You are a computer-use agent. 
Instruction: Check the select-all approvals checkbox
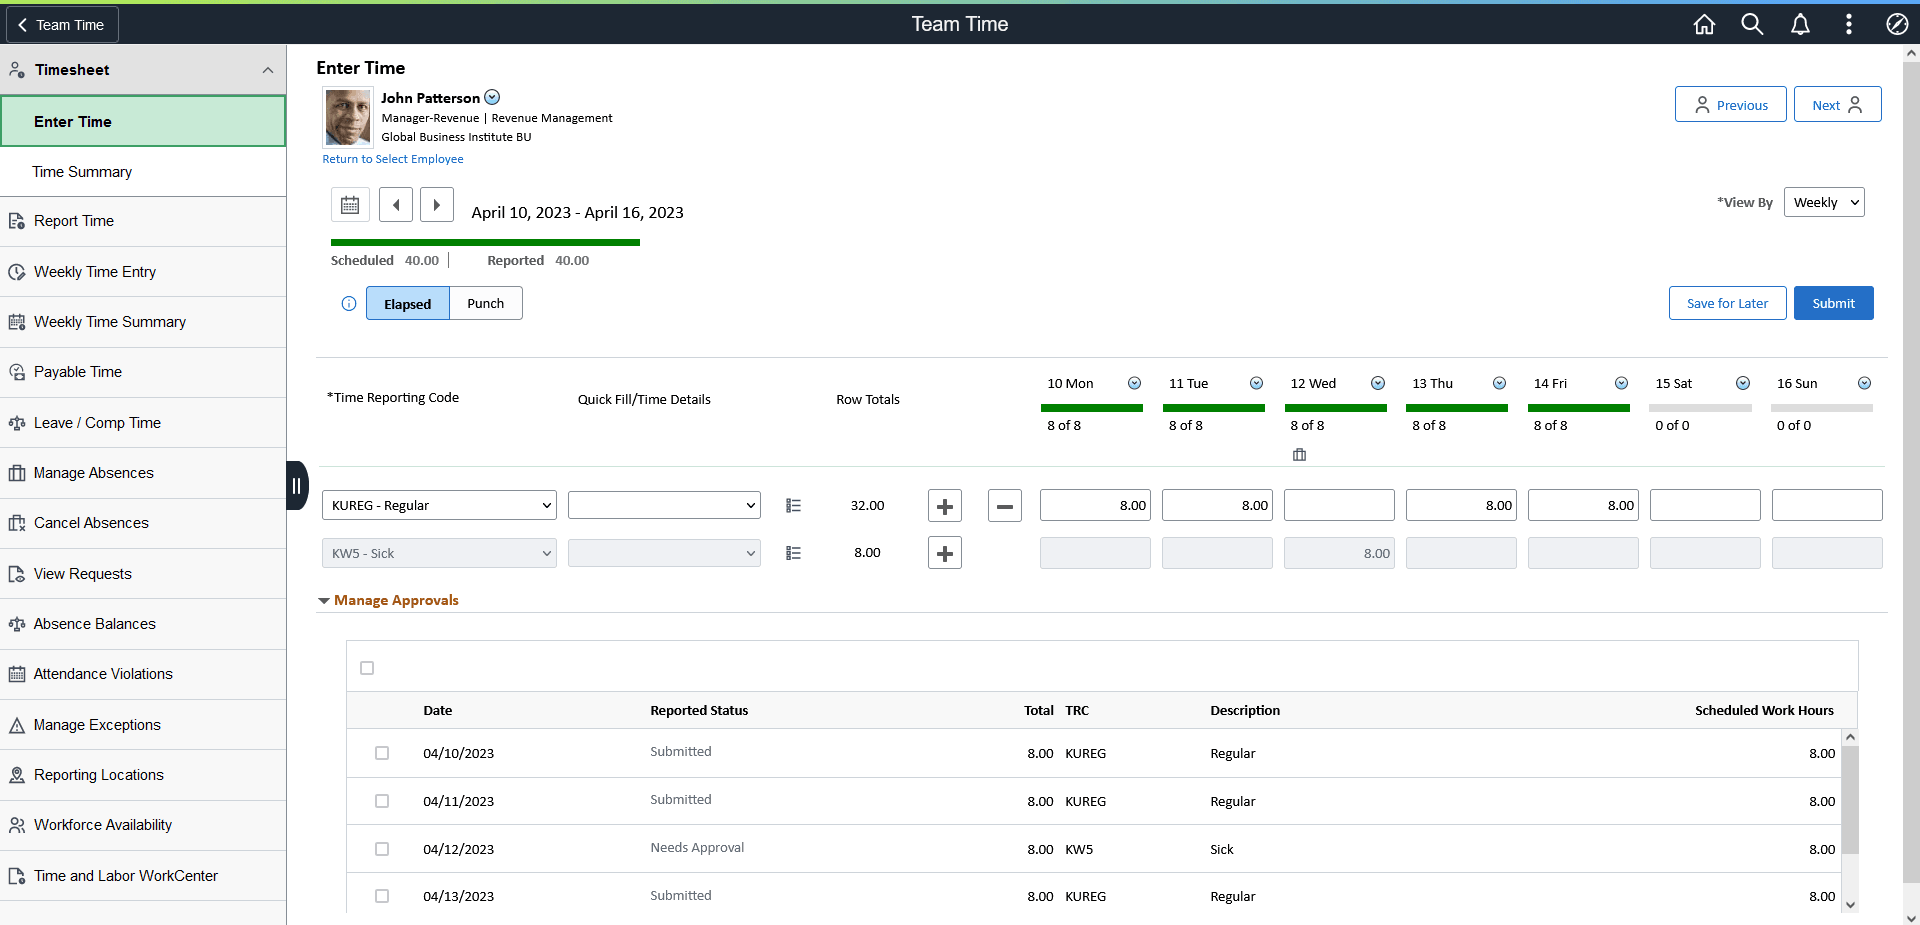(x=367, y=667)
